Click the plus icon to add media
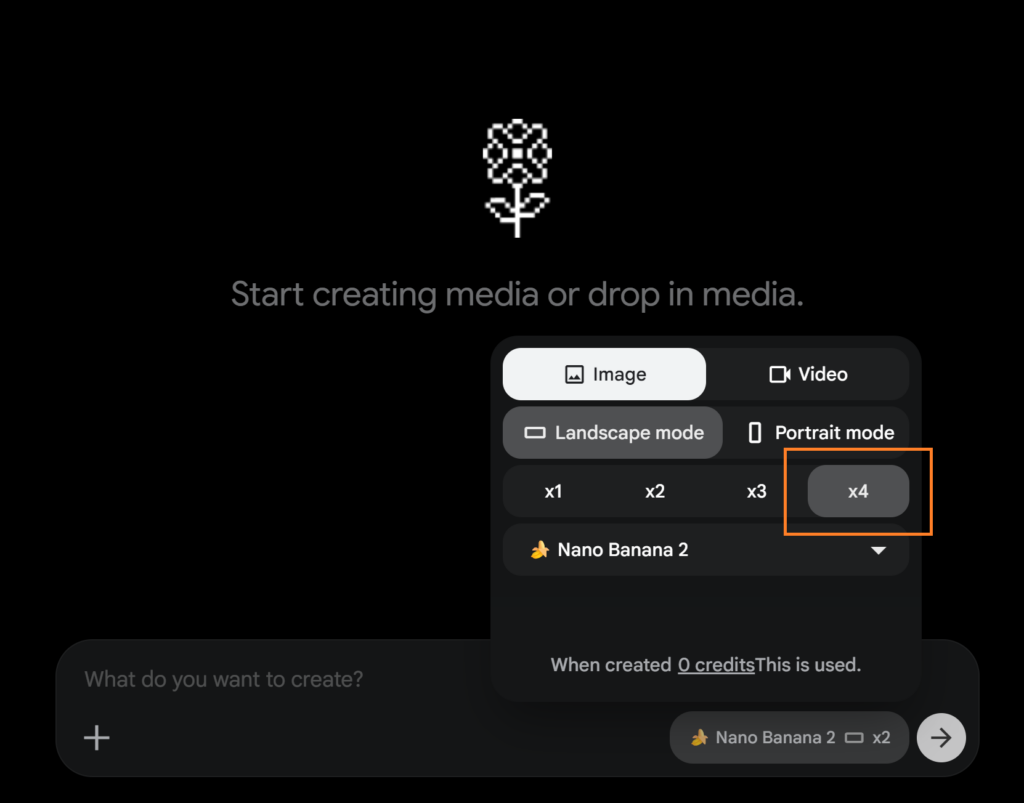This screenshot has width=1024, height=803. click(97, 738)
